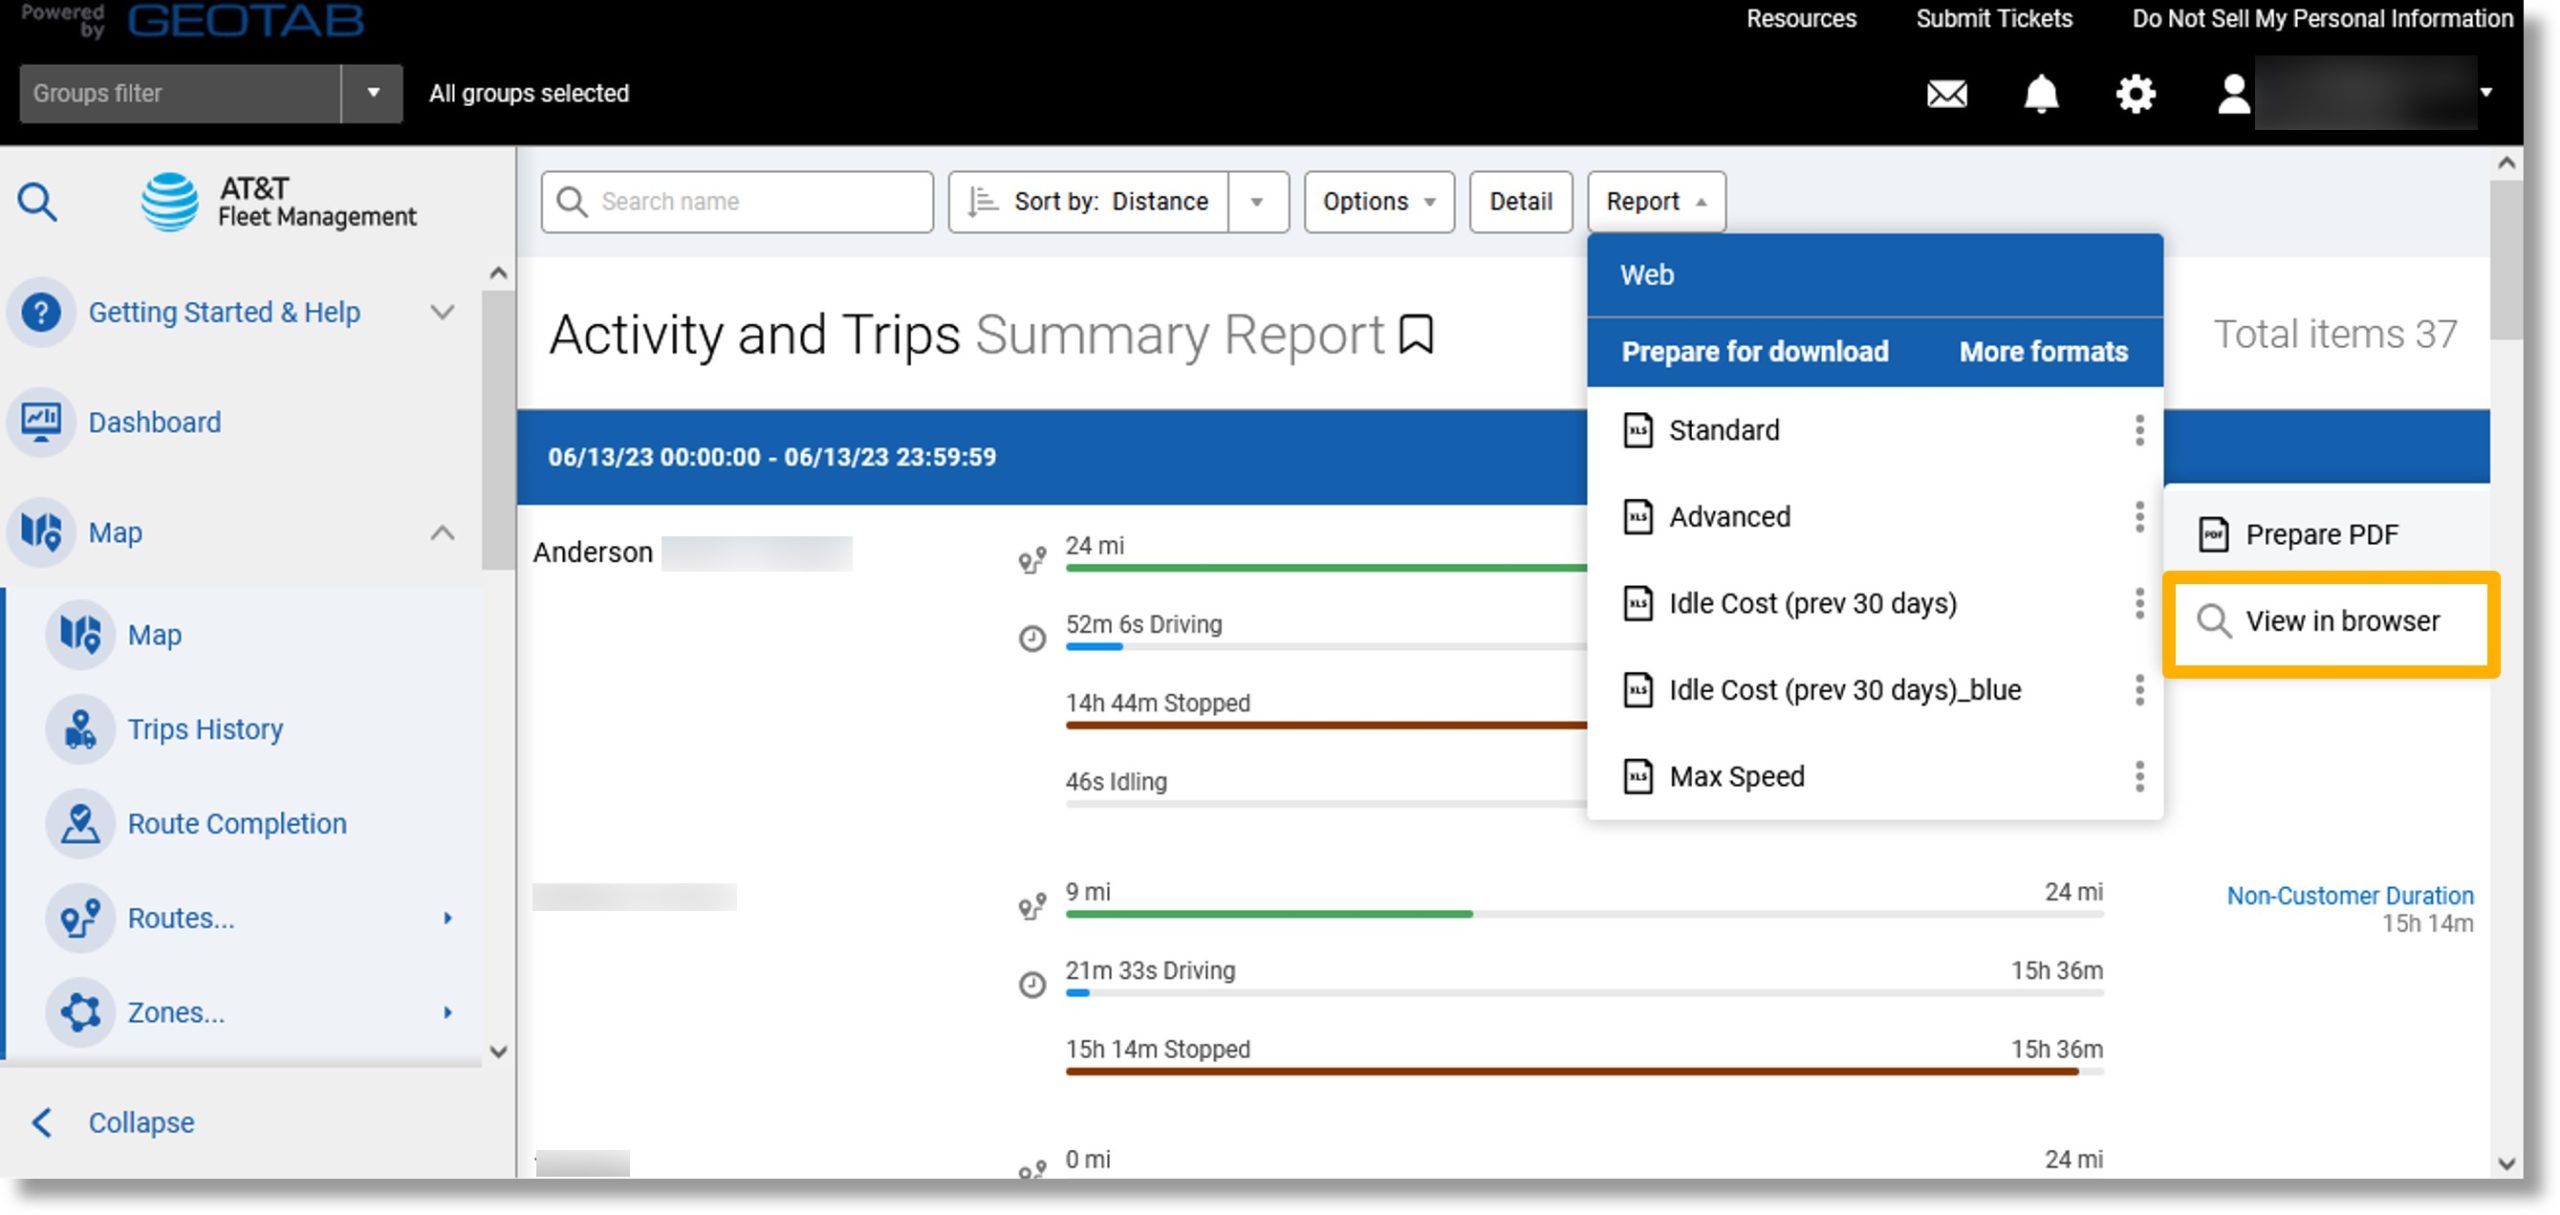Click the Detail button
The height and width of the screenshot is (1215, 2560).
point(1520,201)
